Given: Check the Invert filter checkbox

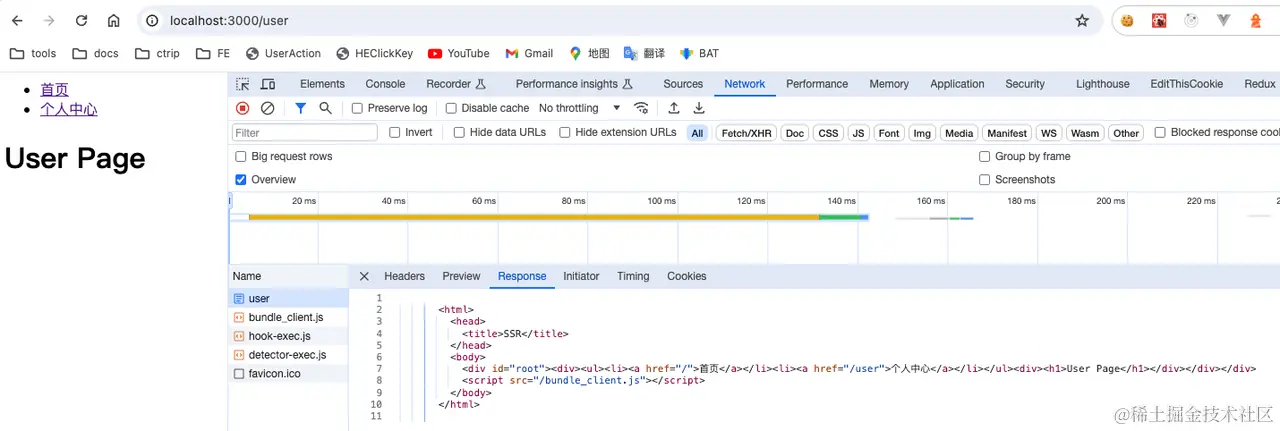Looking at the screenshot, I should click(x=395, y=132).
